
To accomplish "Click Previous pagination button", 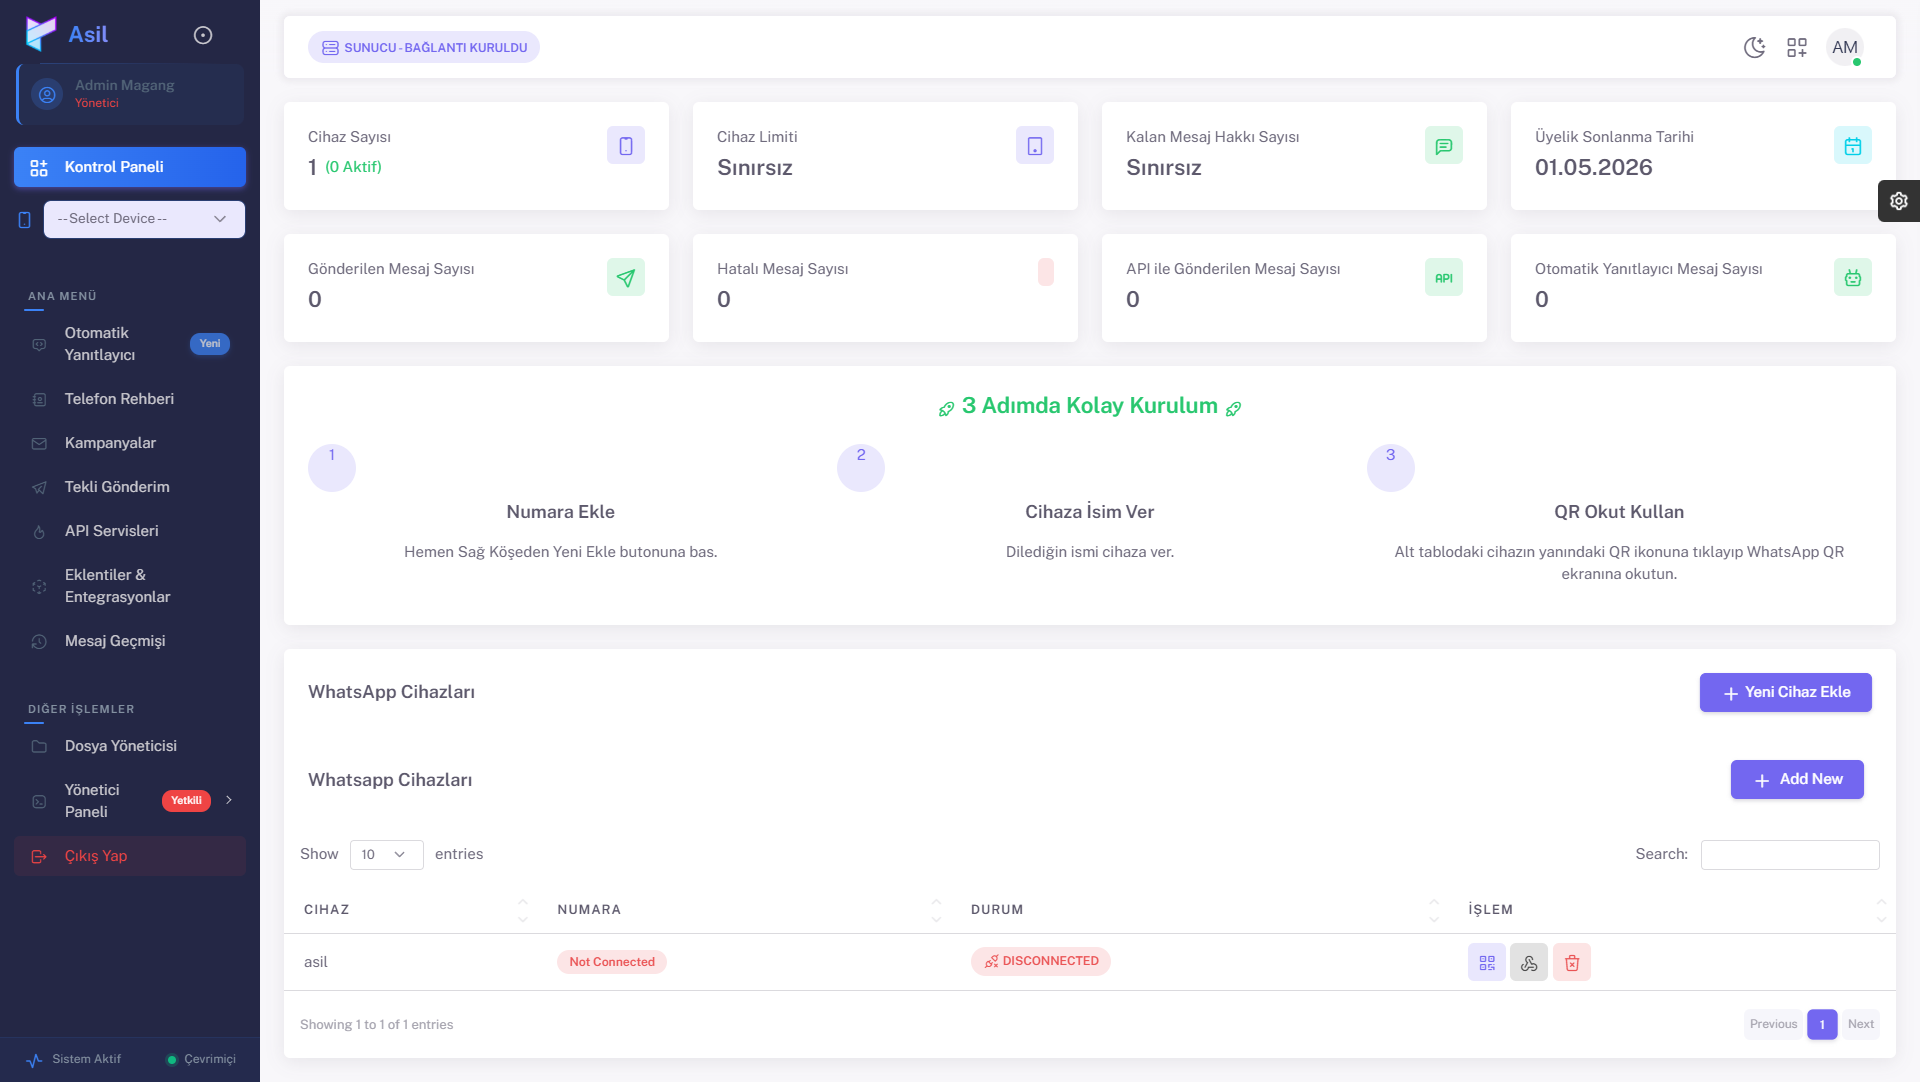I will pyautogui.click(x=1773, y=1024).
